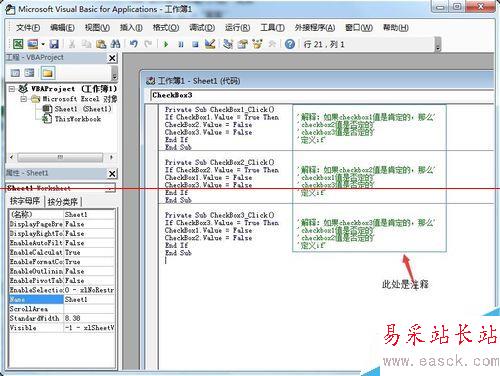Image resolution: width=500 pixels, height=376 pixels.
Task: Open the CheckBox3 object dropdown
Action: pyautogui.click(x=322, y=95)
